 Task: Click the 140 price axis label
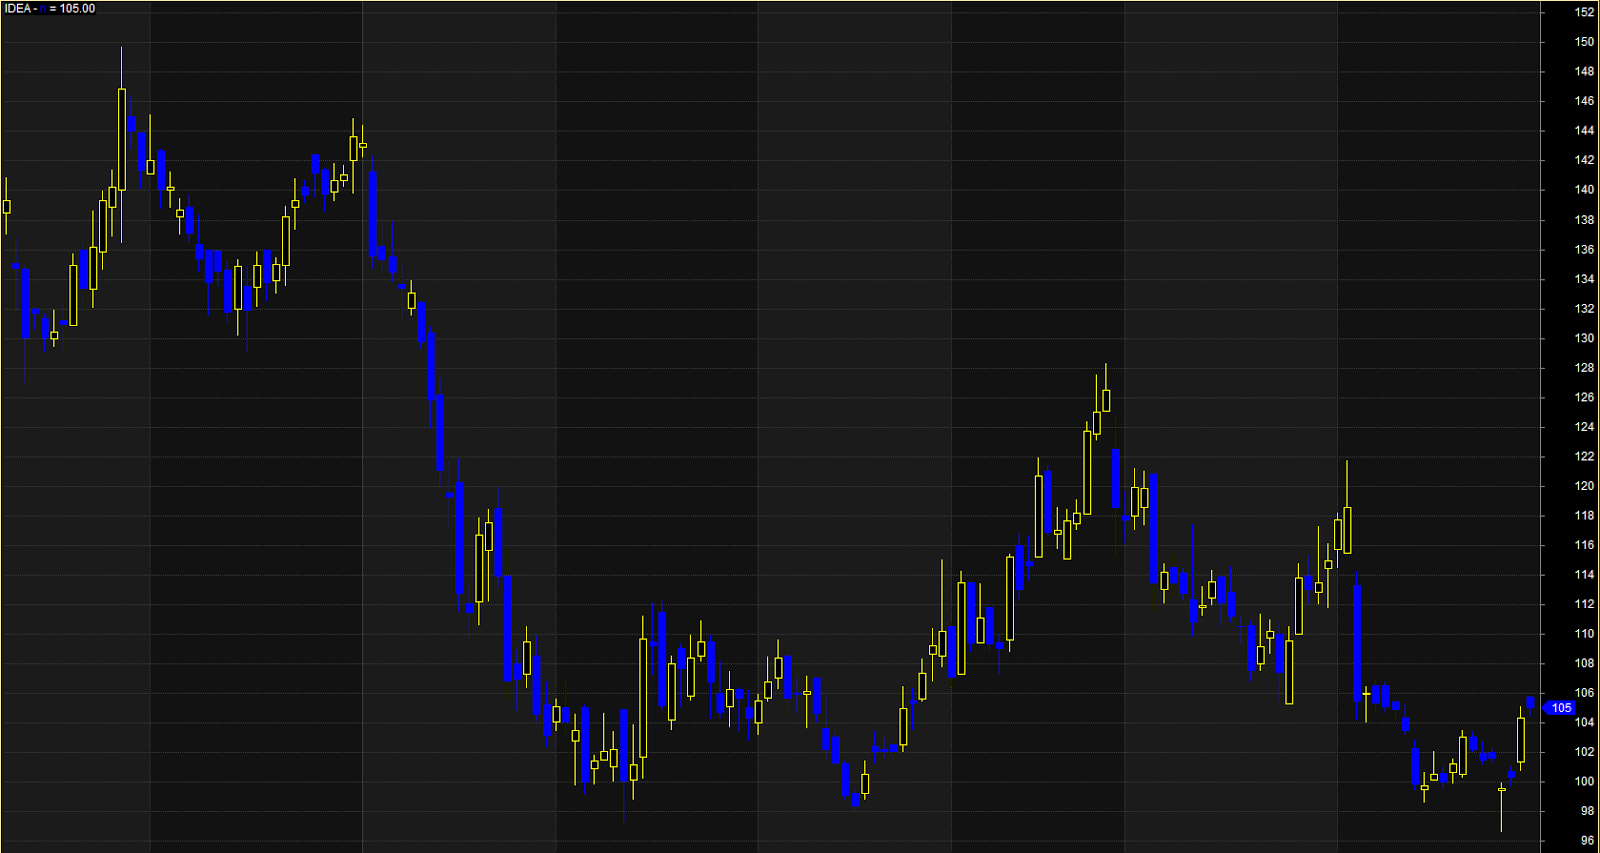pyautogui.click(x=1584, y=190)
